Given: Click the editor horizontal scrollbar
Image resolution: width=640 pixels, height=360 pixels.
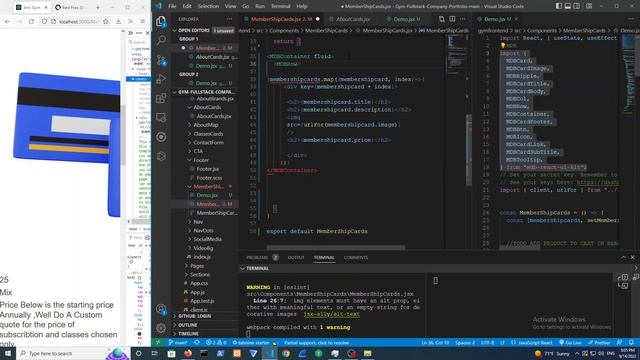Looking at the screenshot, I should pyautogui.click(x=336, y=247).
